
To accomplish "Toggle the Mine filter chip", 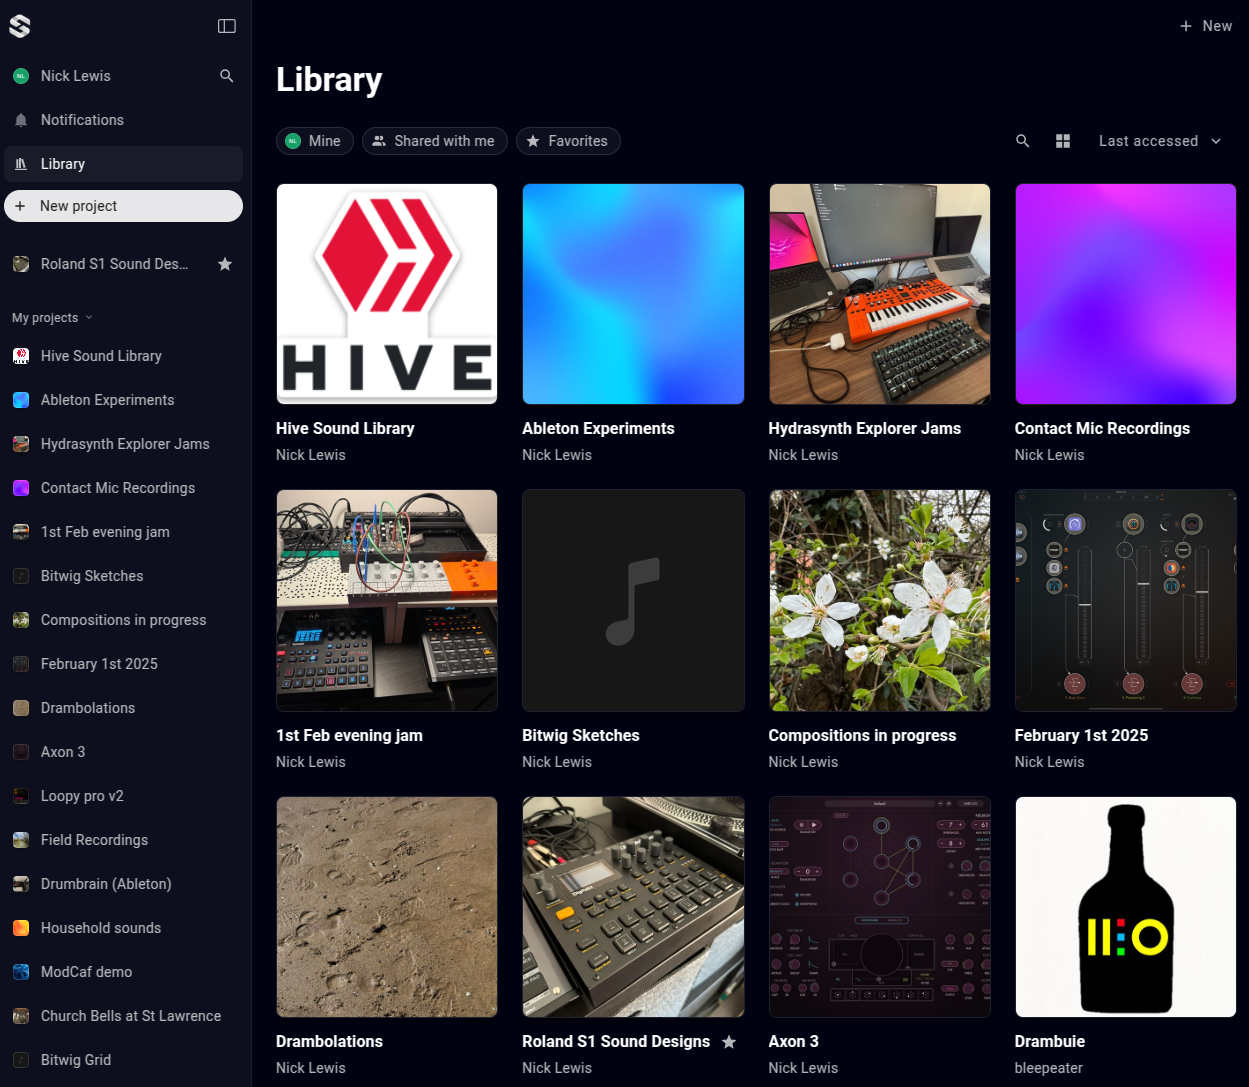I will [x=314, y=141].
